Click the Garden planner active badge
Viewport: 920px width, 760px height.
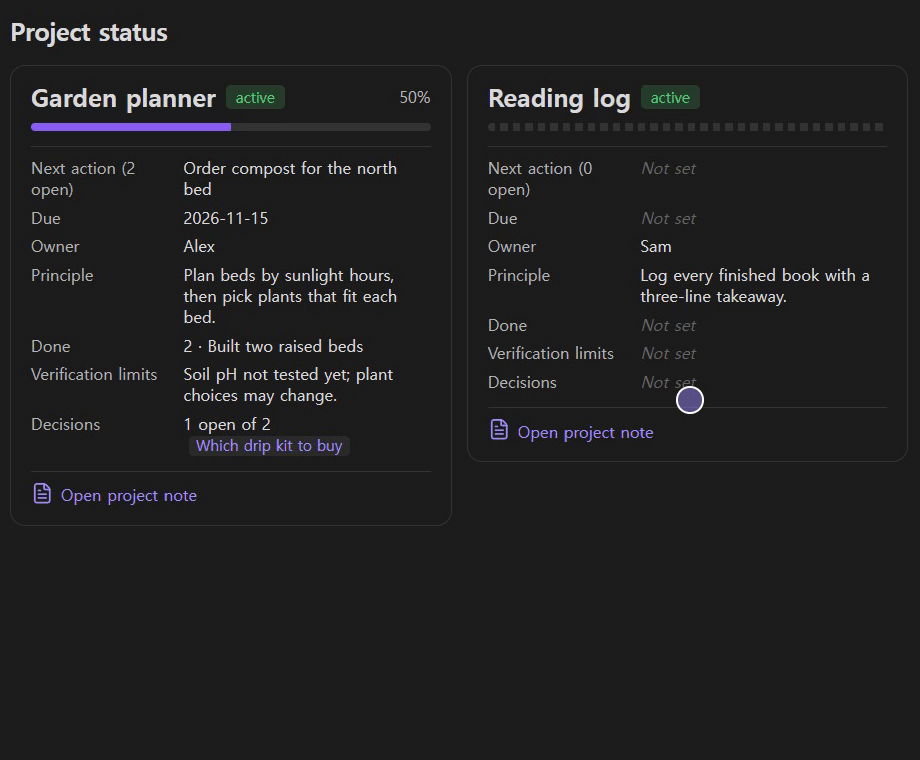click(255, 97)
